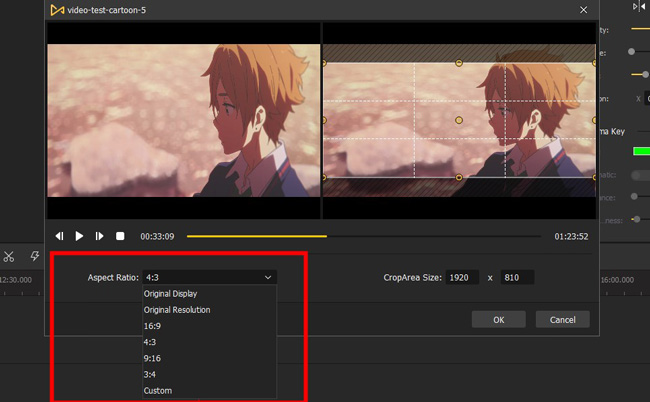Click the end time 01:23:52
The image size is (650, 402).
point(571,236)
